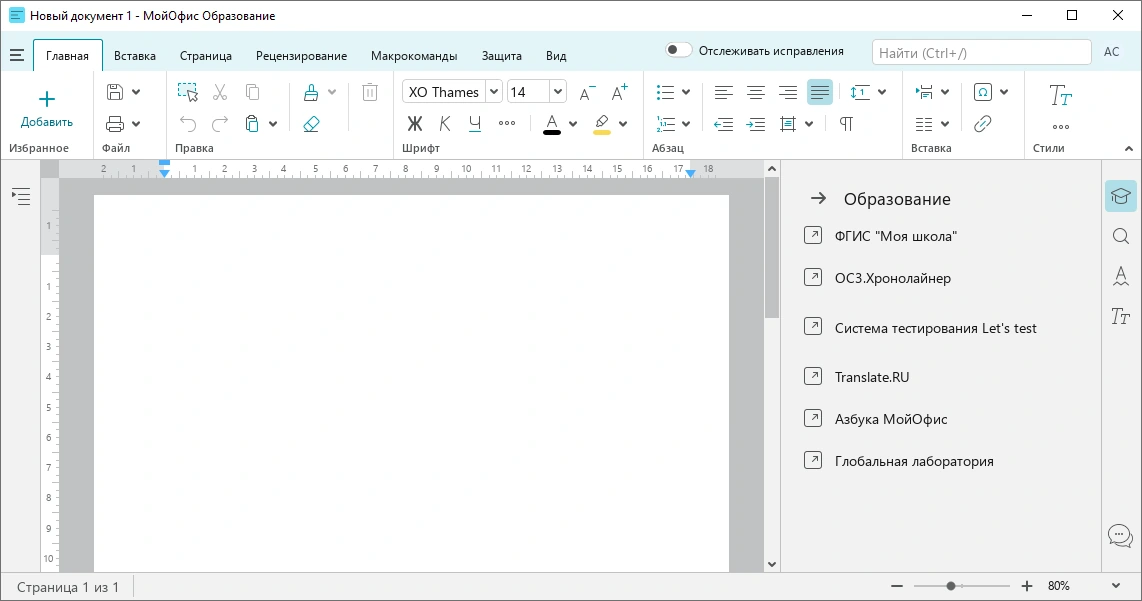
Task: Open the Образование graduation cap sidebar icon
Action: [1120, 196]
